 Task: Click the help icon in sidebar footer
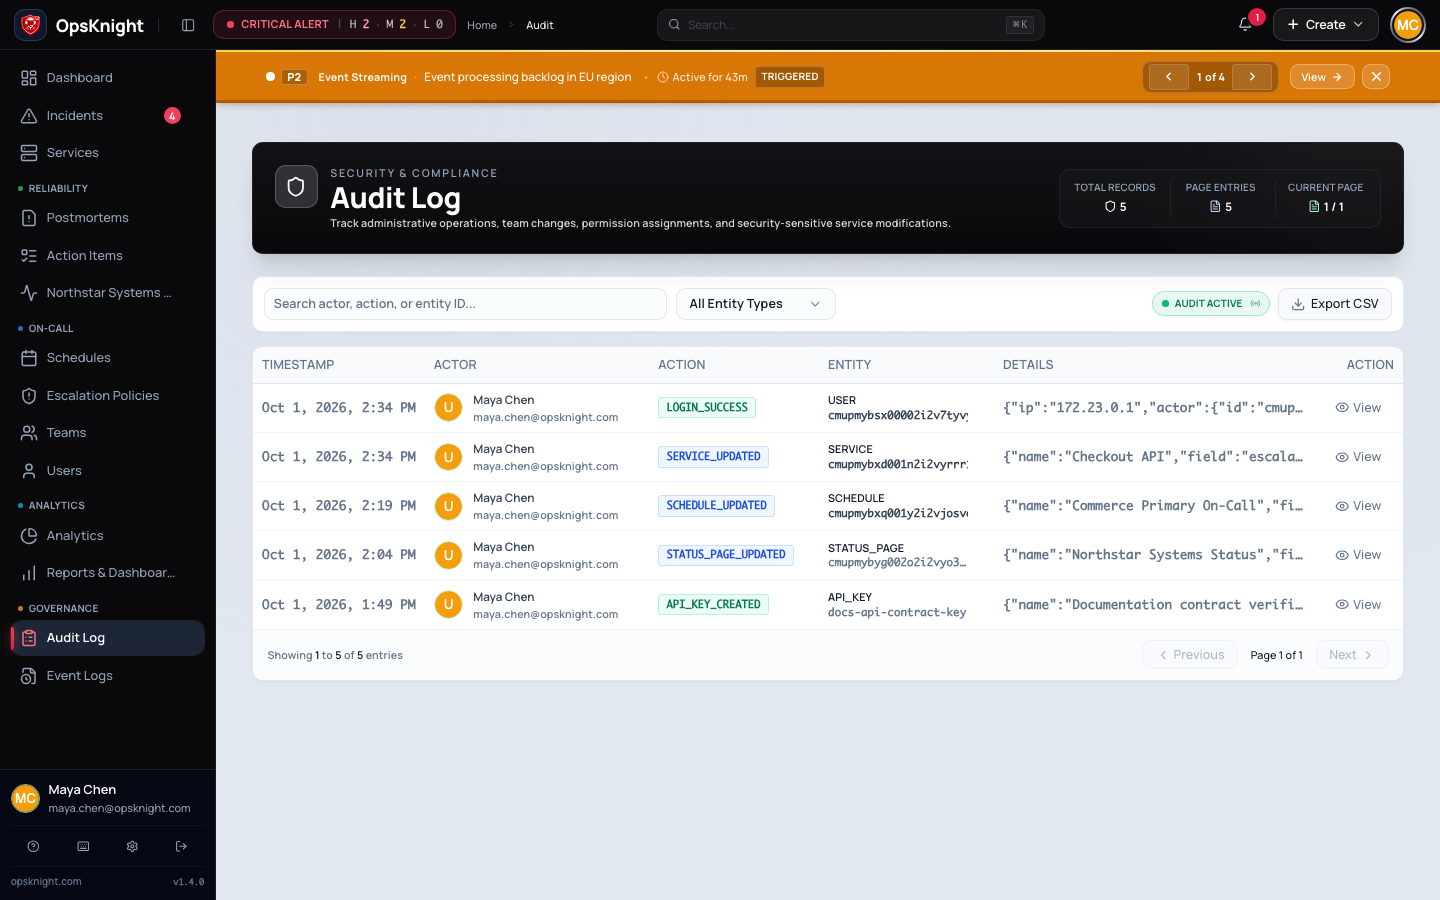tap(33, 846)
